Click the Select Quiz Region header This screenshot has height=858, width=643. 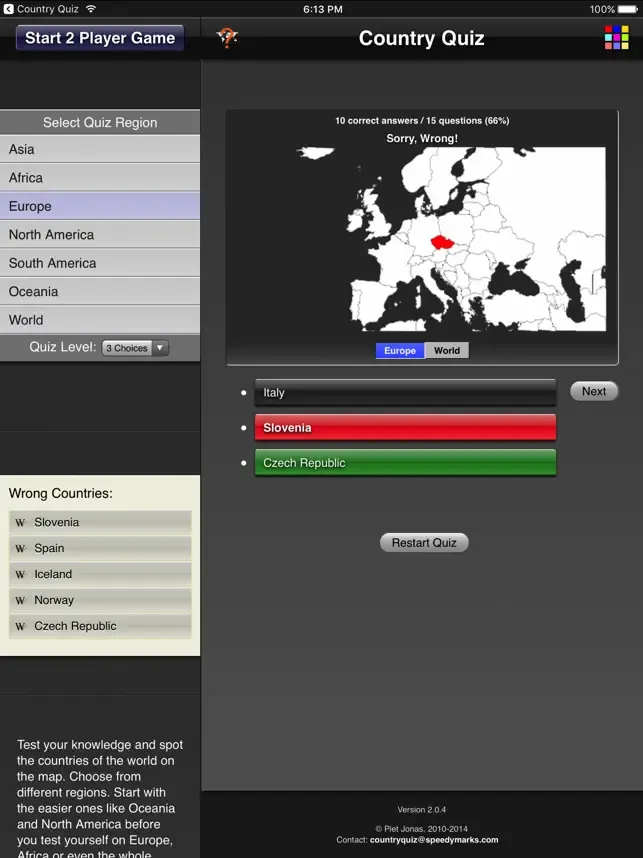click(100, 123)
